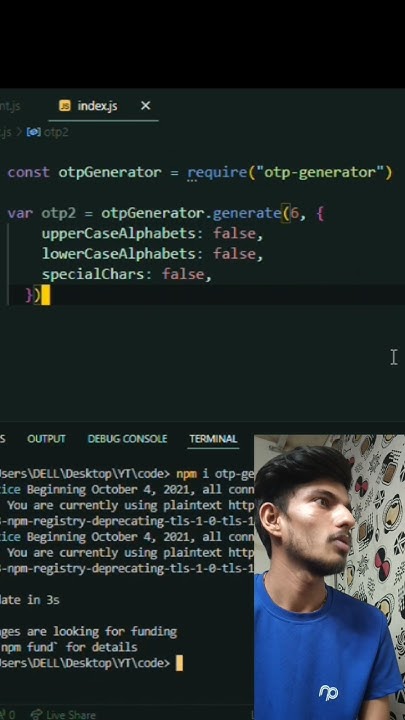This screenshot has height=720, width=405.
Task: Click the JS file icon on index.js tab
Action: pos(65,106)
